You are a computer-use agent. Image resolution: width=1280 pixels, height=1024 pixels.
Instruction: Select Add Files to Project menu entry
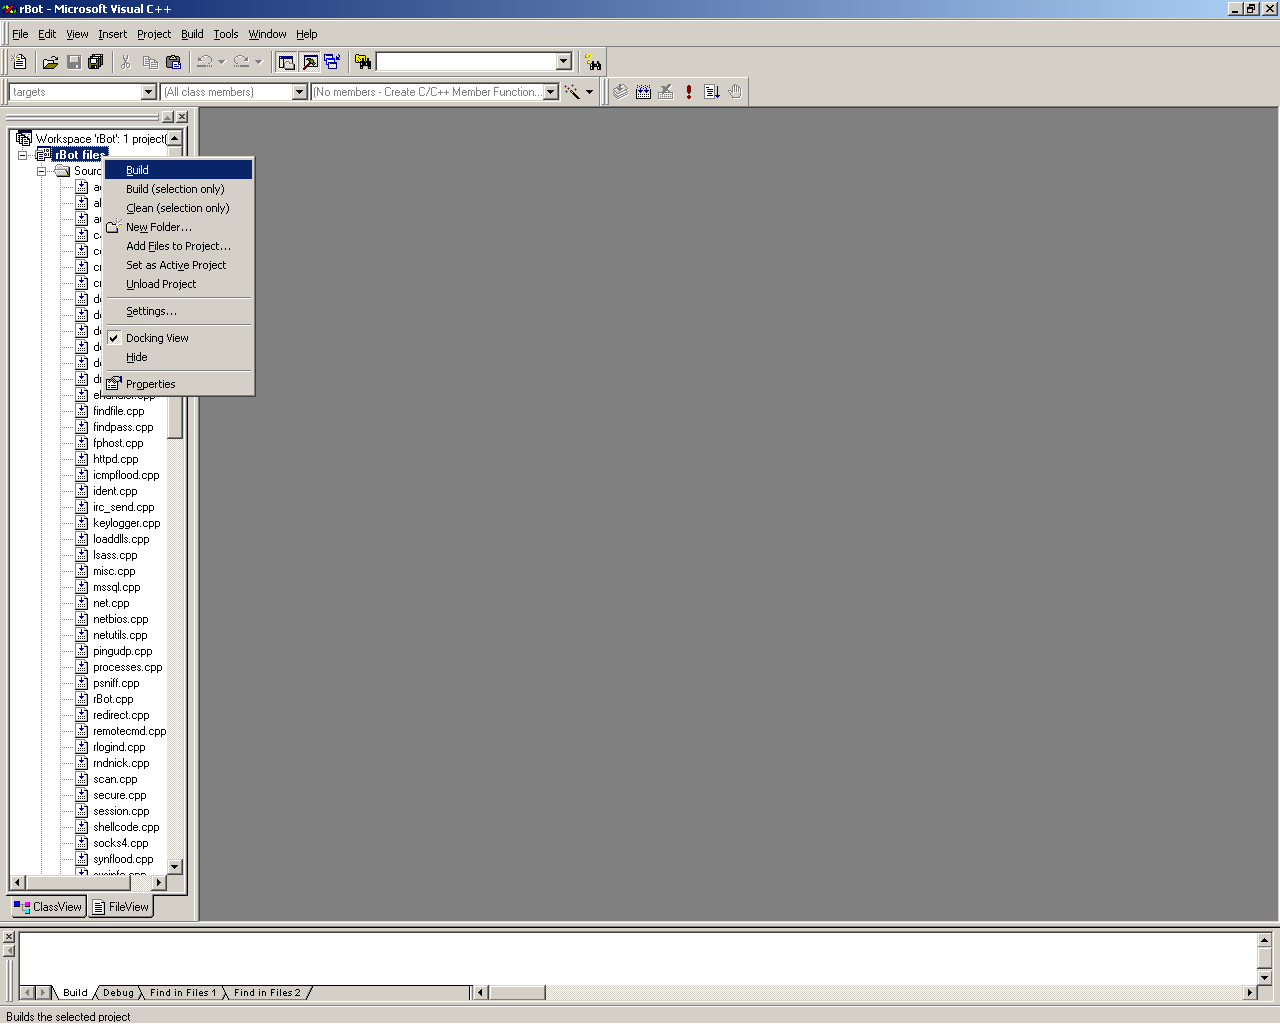[179, 246]
